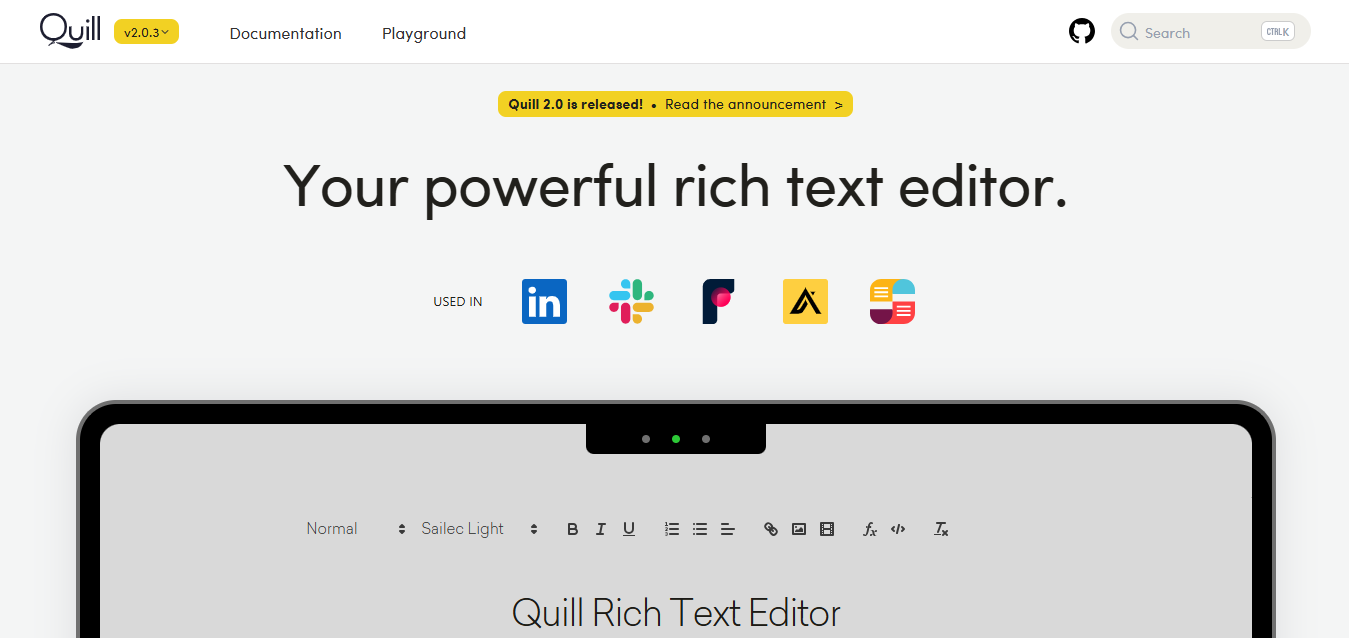Viewport: 1349px width, 638px height.
Task: Click the magnifier icon in the search box
Action: coord(1129,32)
